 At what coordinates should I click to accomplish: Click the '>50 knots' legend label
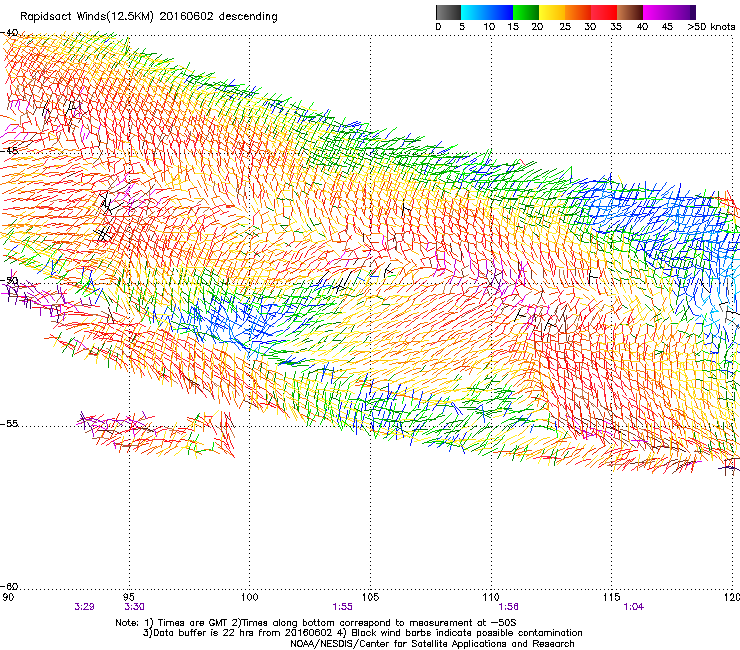[x=711, y=27]
